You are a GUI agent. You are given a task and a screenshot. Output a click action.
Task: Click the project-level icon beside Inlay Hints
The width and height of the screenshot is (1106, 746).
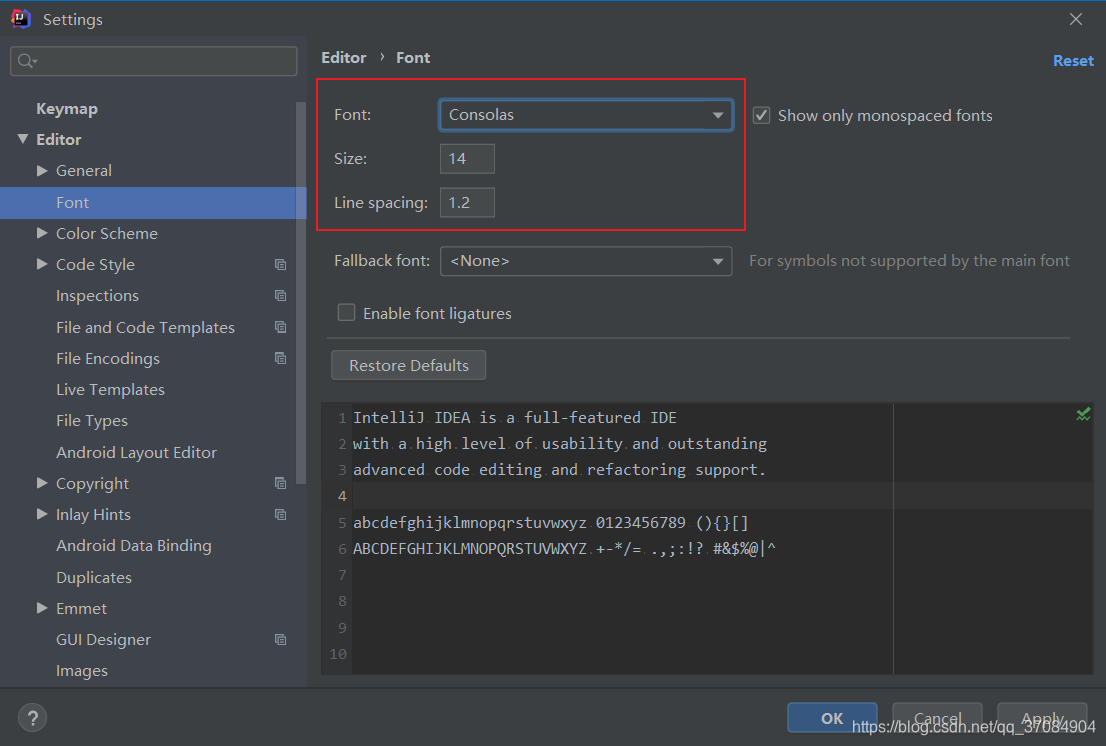pos(280,515)
